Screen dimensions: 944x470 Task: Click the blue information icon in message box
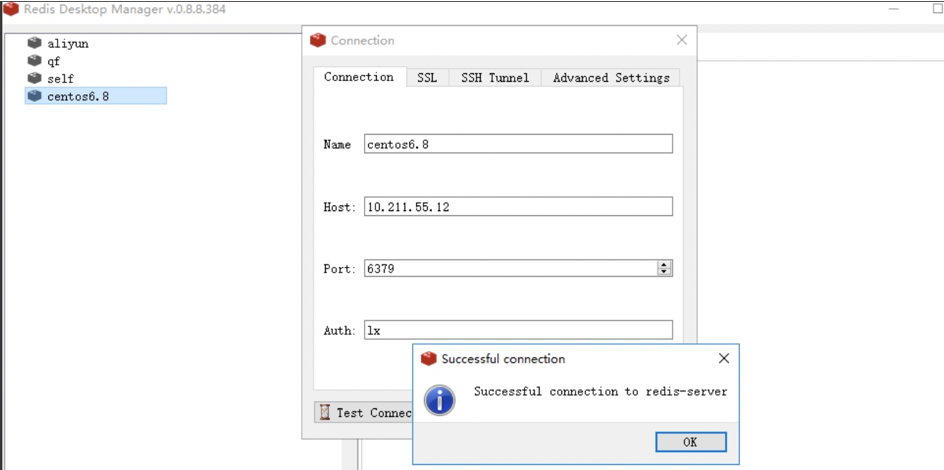(439, 400)
